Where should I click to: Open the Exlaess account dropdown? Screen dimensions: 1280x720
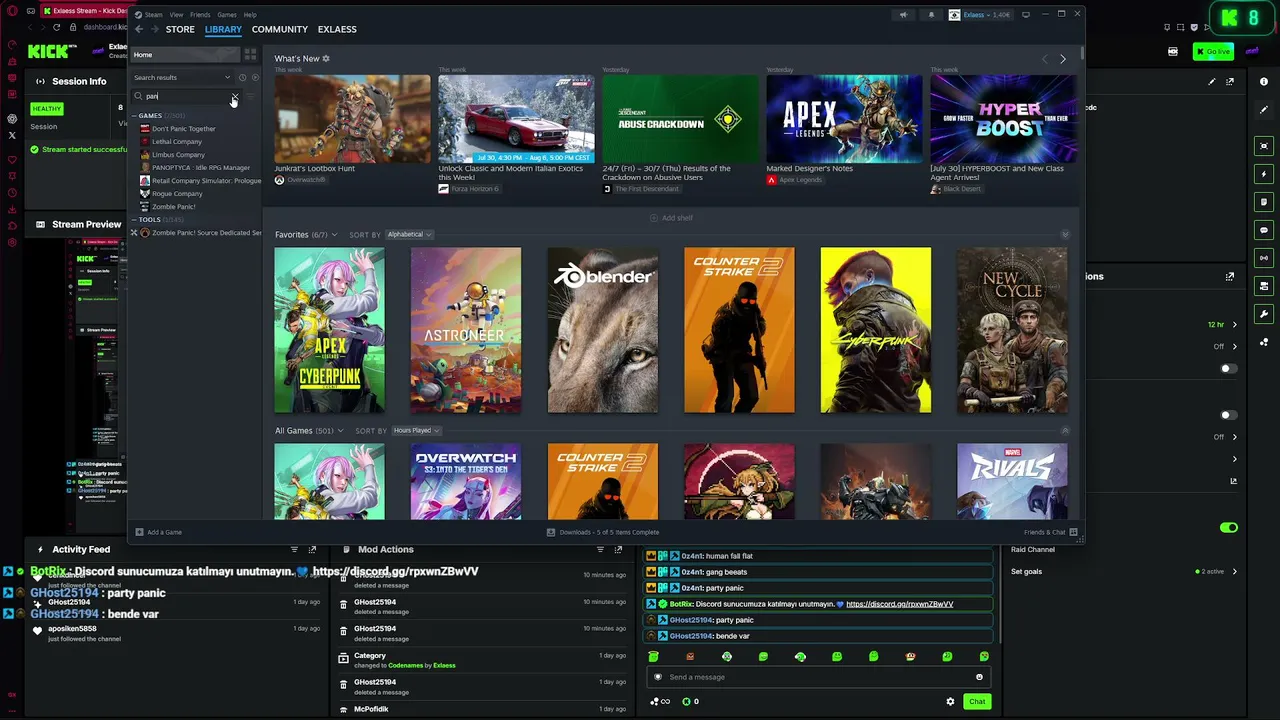coord(979,15)
